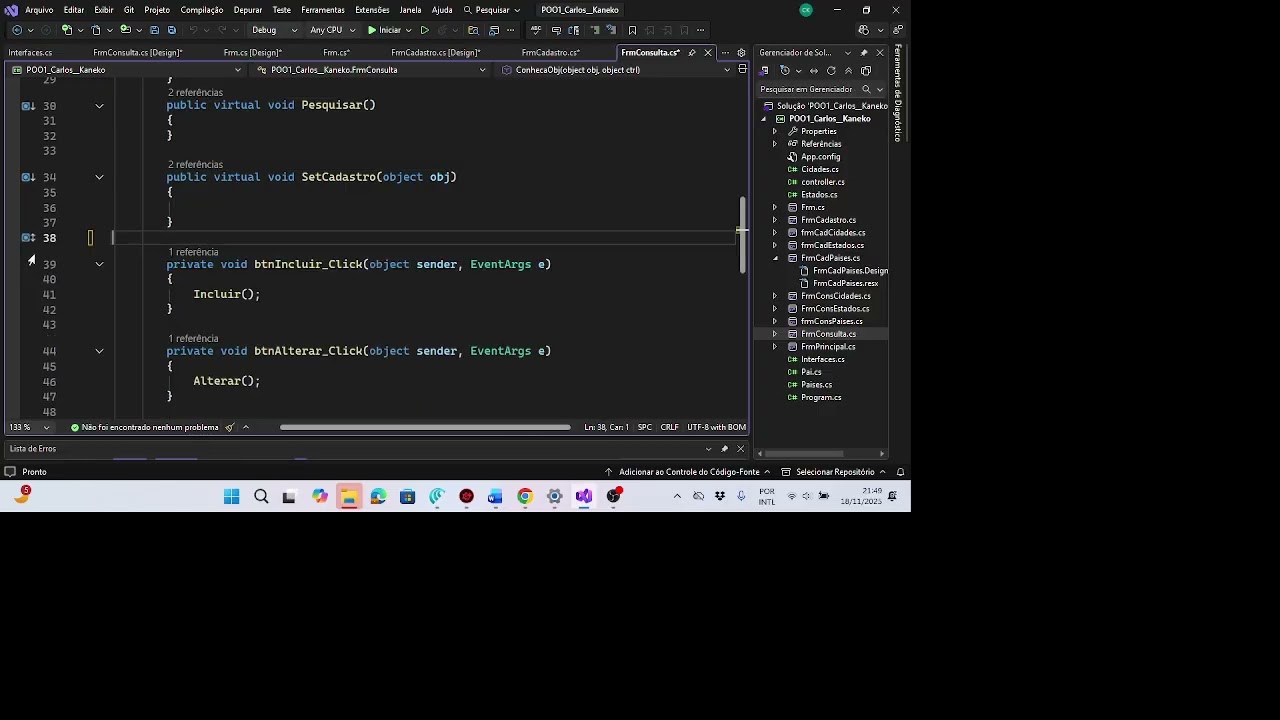Click the Save All toolbar icon
Viewport: 1280px width, 720px height.
point(171,30)
